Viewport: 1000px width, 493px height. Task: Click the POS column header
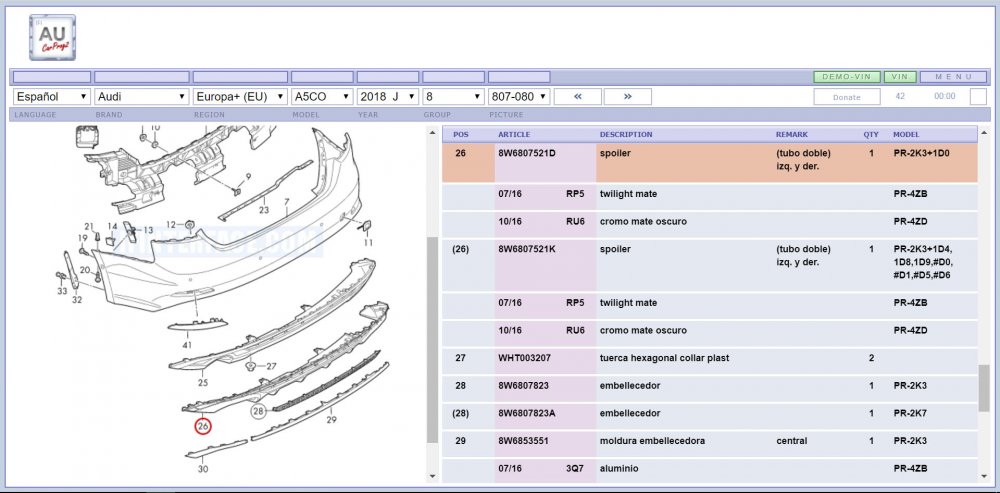(460, 135)
